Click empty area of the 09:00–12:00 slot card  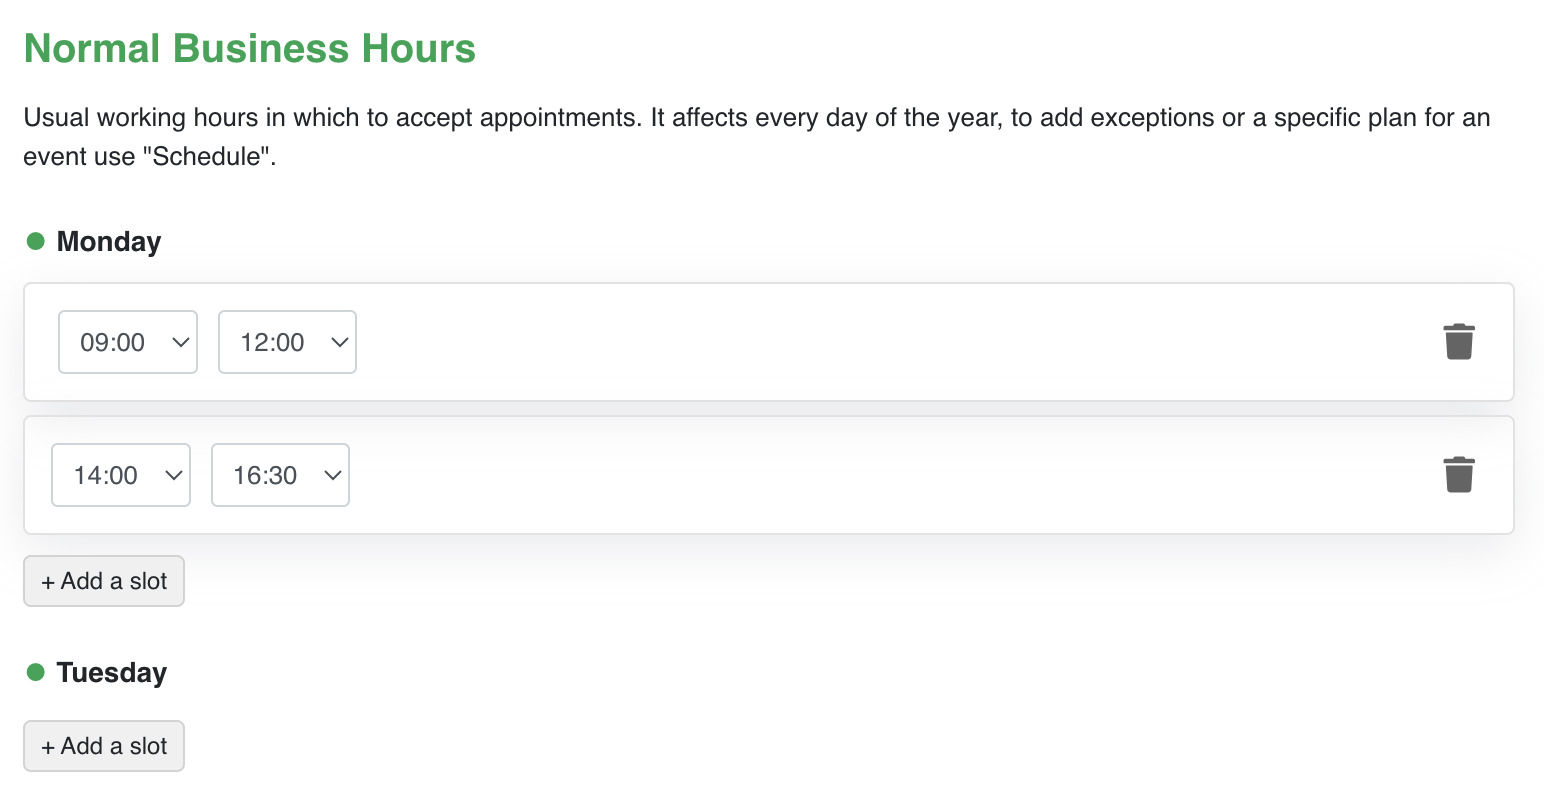850,342
